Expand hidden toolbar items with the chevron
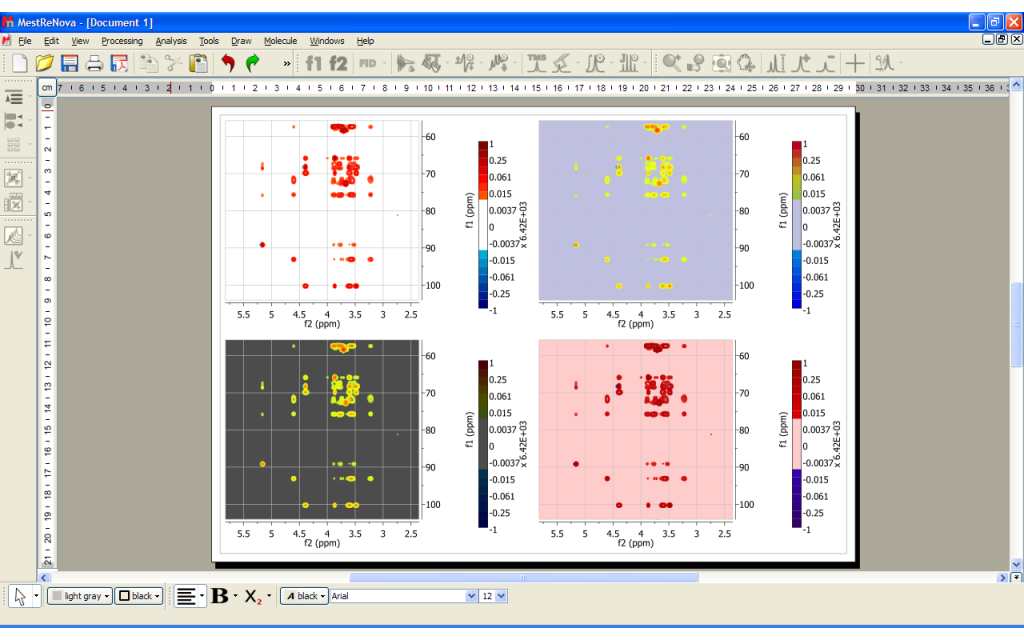 pyautogui.click(x=287, y=64)
